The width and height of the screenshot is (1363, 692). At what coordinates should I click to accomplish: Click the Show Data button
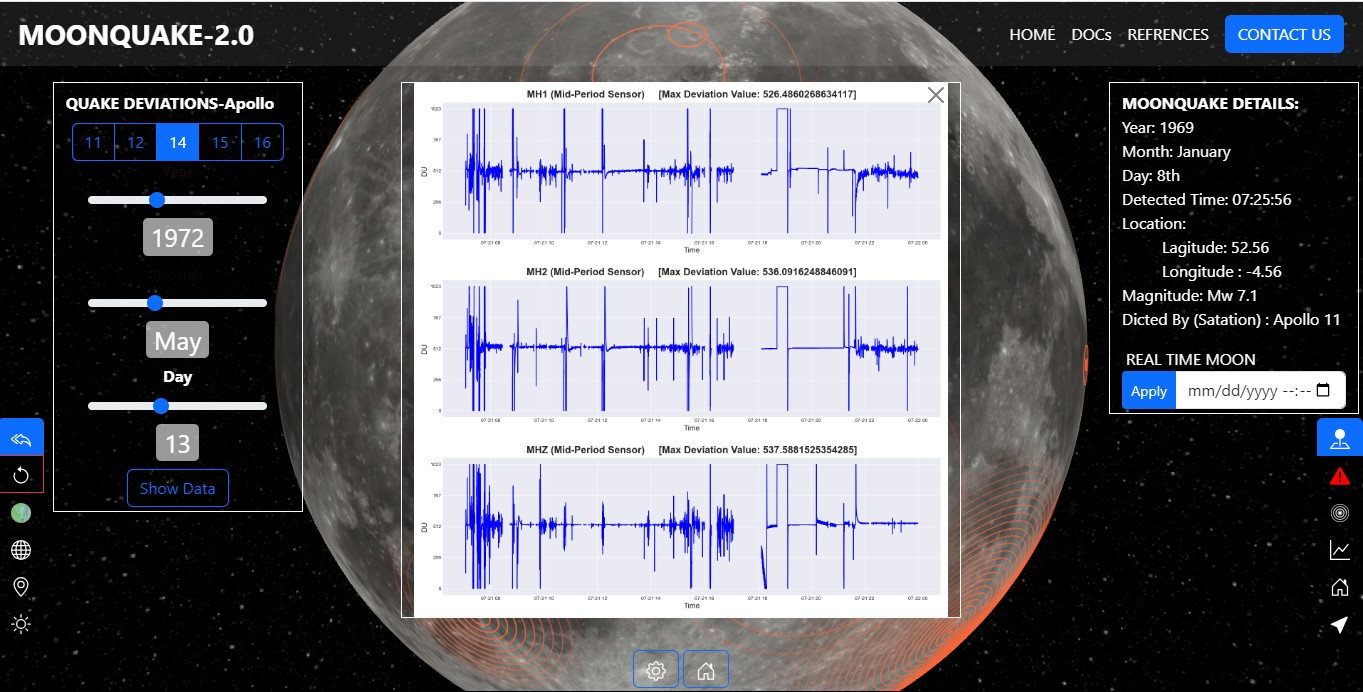coord(178,488)
